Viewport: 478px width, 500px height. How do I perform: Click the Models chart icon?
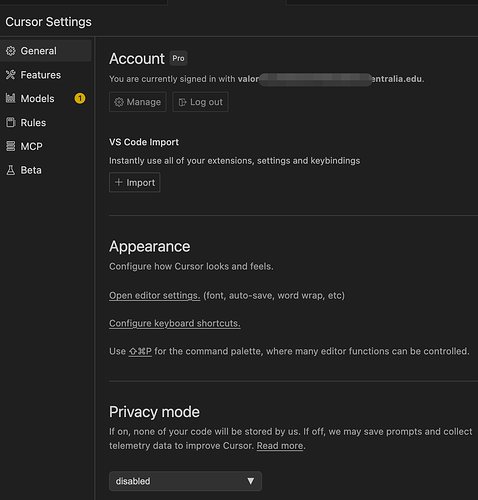tap(11, 98)
